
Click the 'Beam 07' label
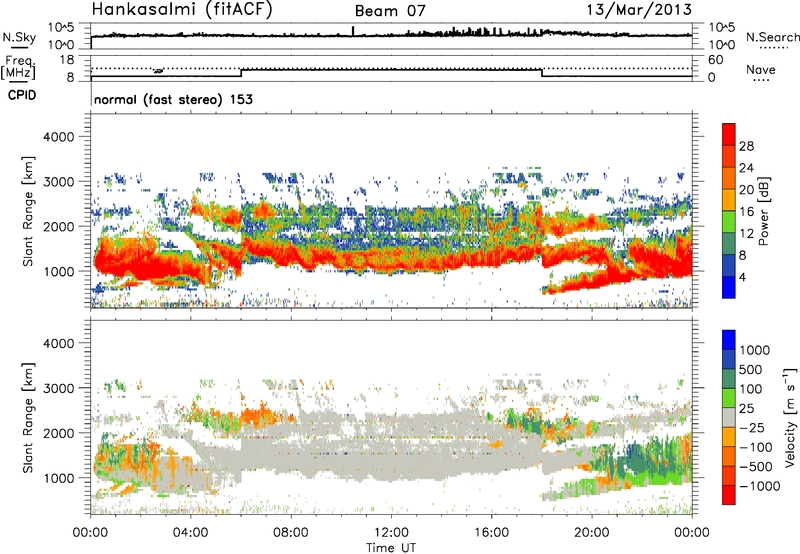point(390,11)
